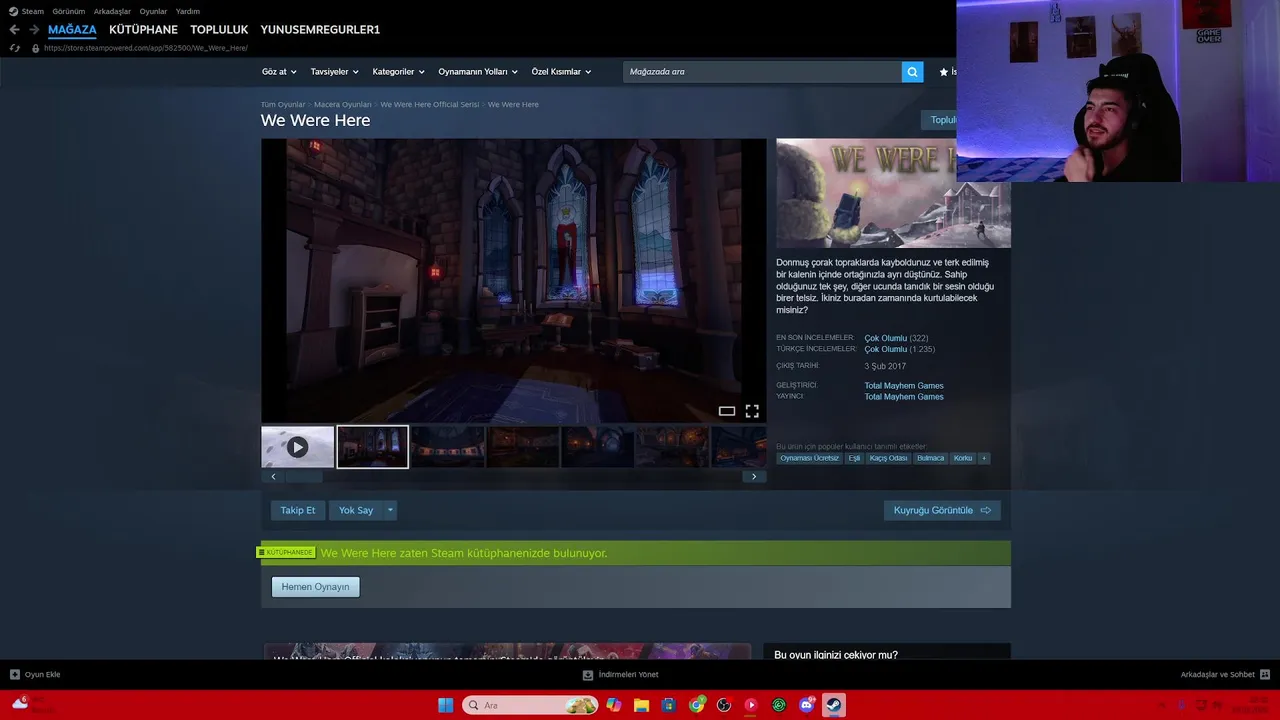Switch to KÜTÜPHANE tab

(x=143, y=30)
